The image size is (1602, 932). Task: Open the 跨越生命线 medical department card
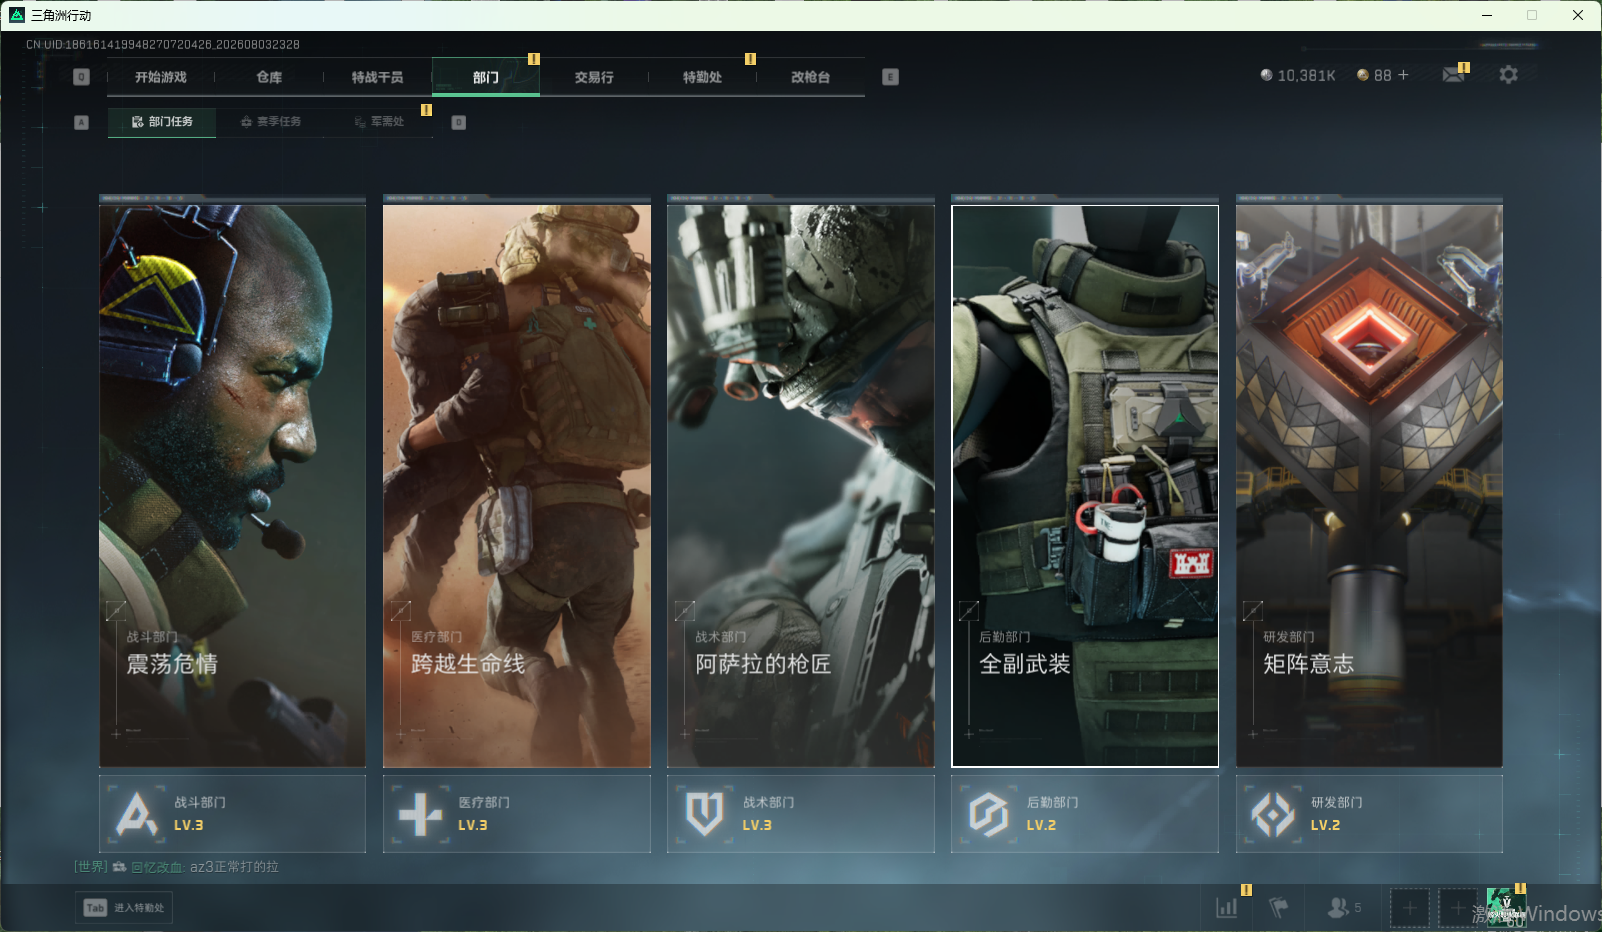(517, 486)
